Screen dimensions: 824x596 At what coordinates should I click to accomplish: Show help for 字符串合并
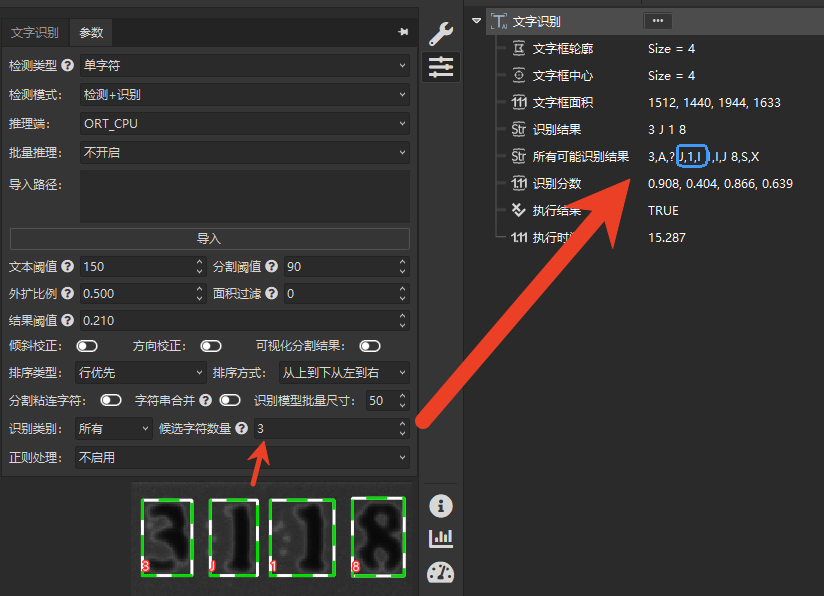click(205, 400)
